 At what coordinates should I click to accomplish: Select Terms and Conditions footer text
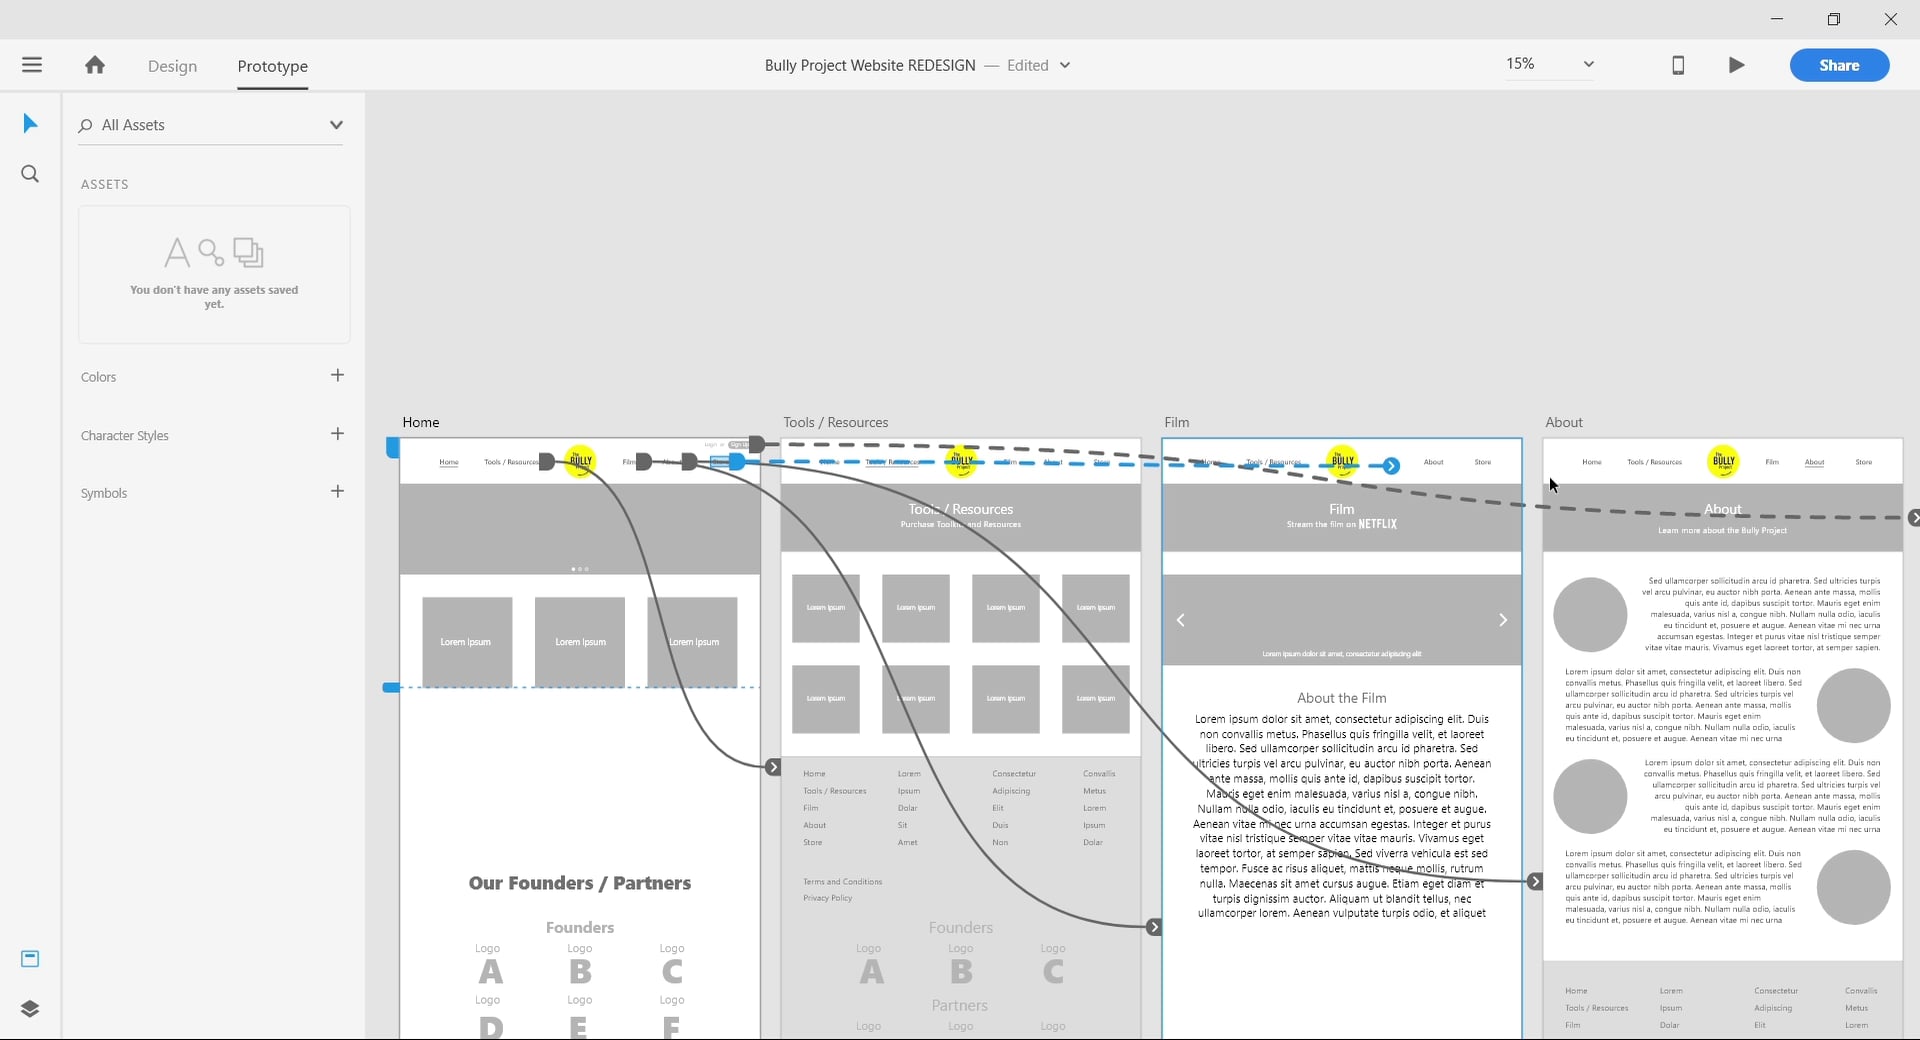click(843, 882)
